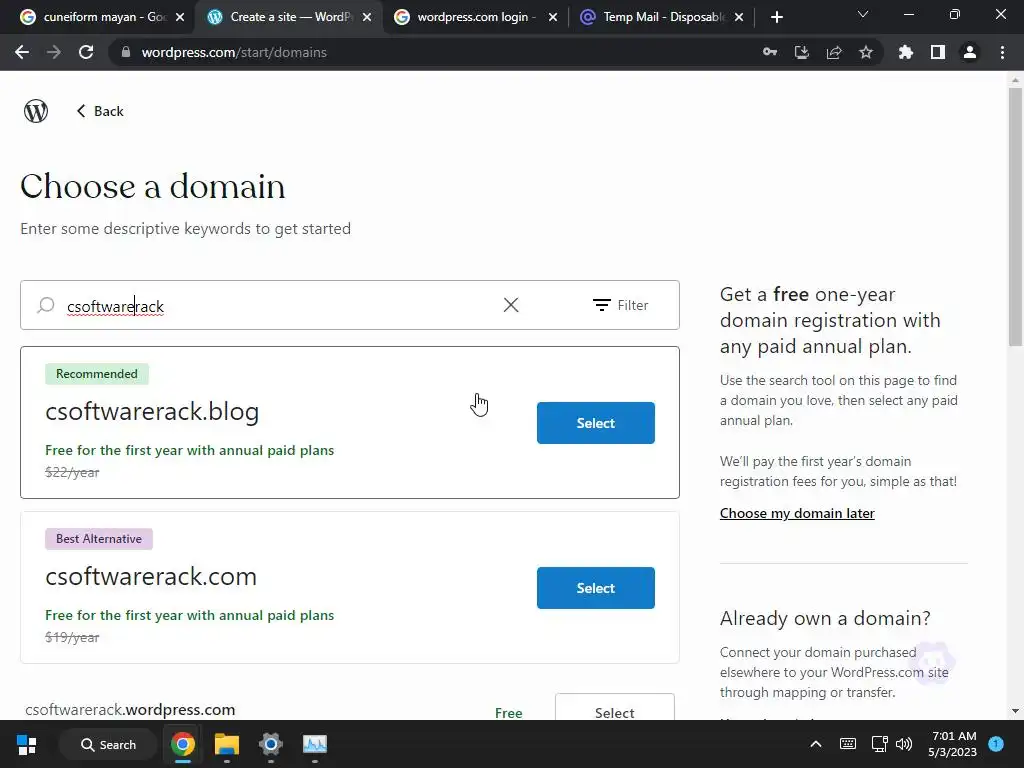
Task: Open saved passwords key icon
Action: (x=770, y=52)
